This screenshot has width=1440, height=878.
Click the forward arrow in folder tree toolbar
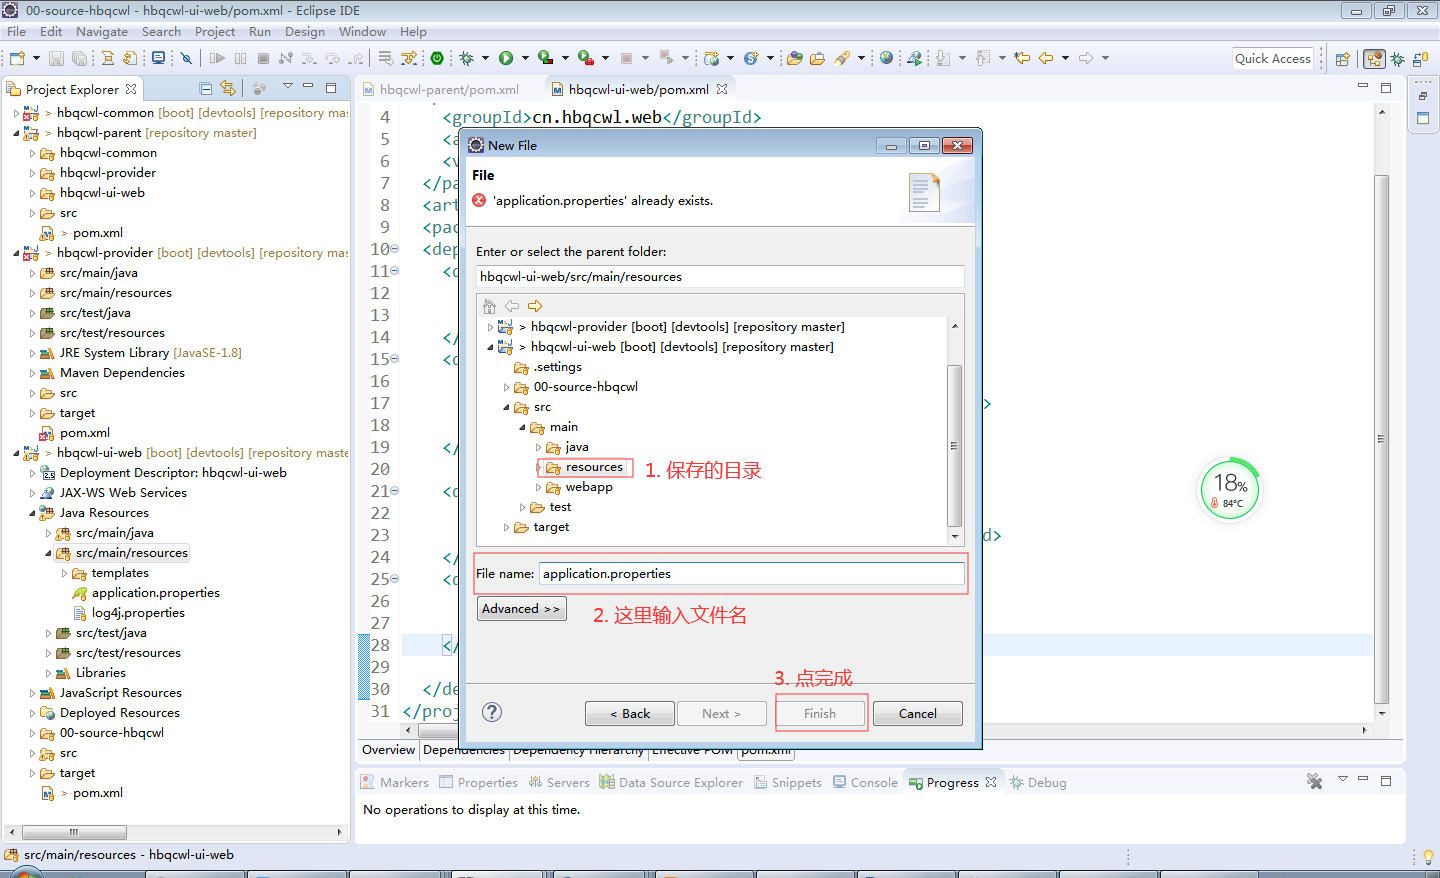tap(535, 306)
